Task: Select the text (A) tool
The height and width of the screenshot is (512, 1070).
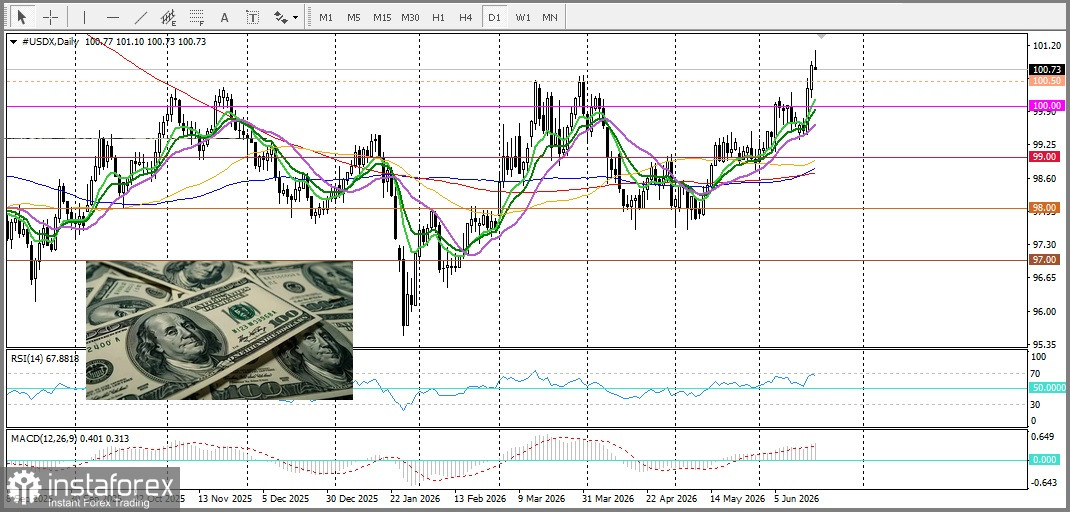Action: [225, 16]
